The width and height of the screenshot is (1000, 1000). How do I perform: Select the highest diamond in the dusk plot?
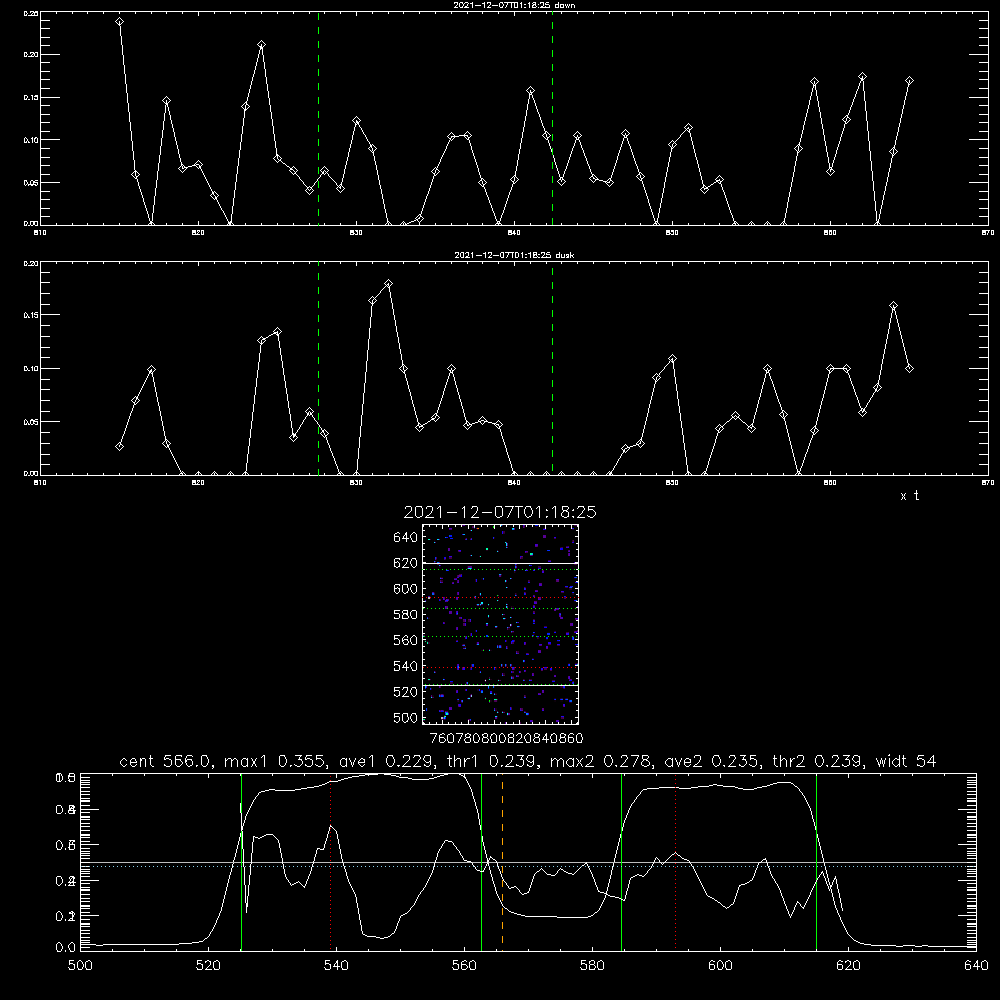388,283
